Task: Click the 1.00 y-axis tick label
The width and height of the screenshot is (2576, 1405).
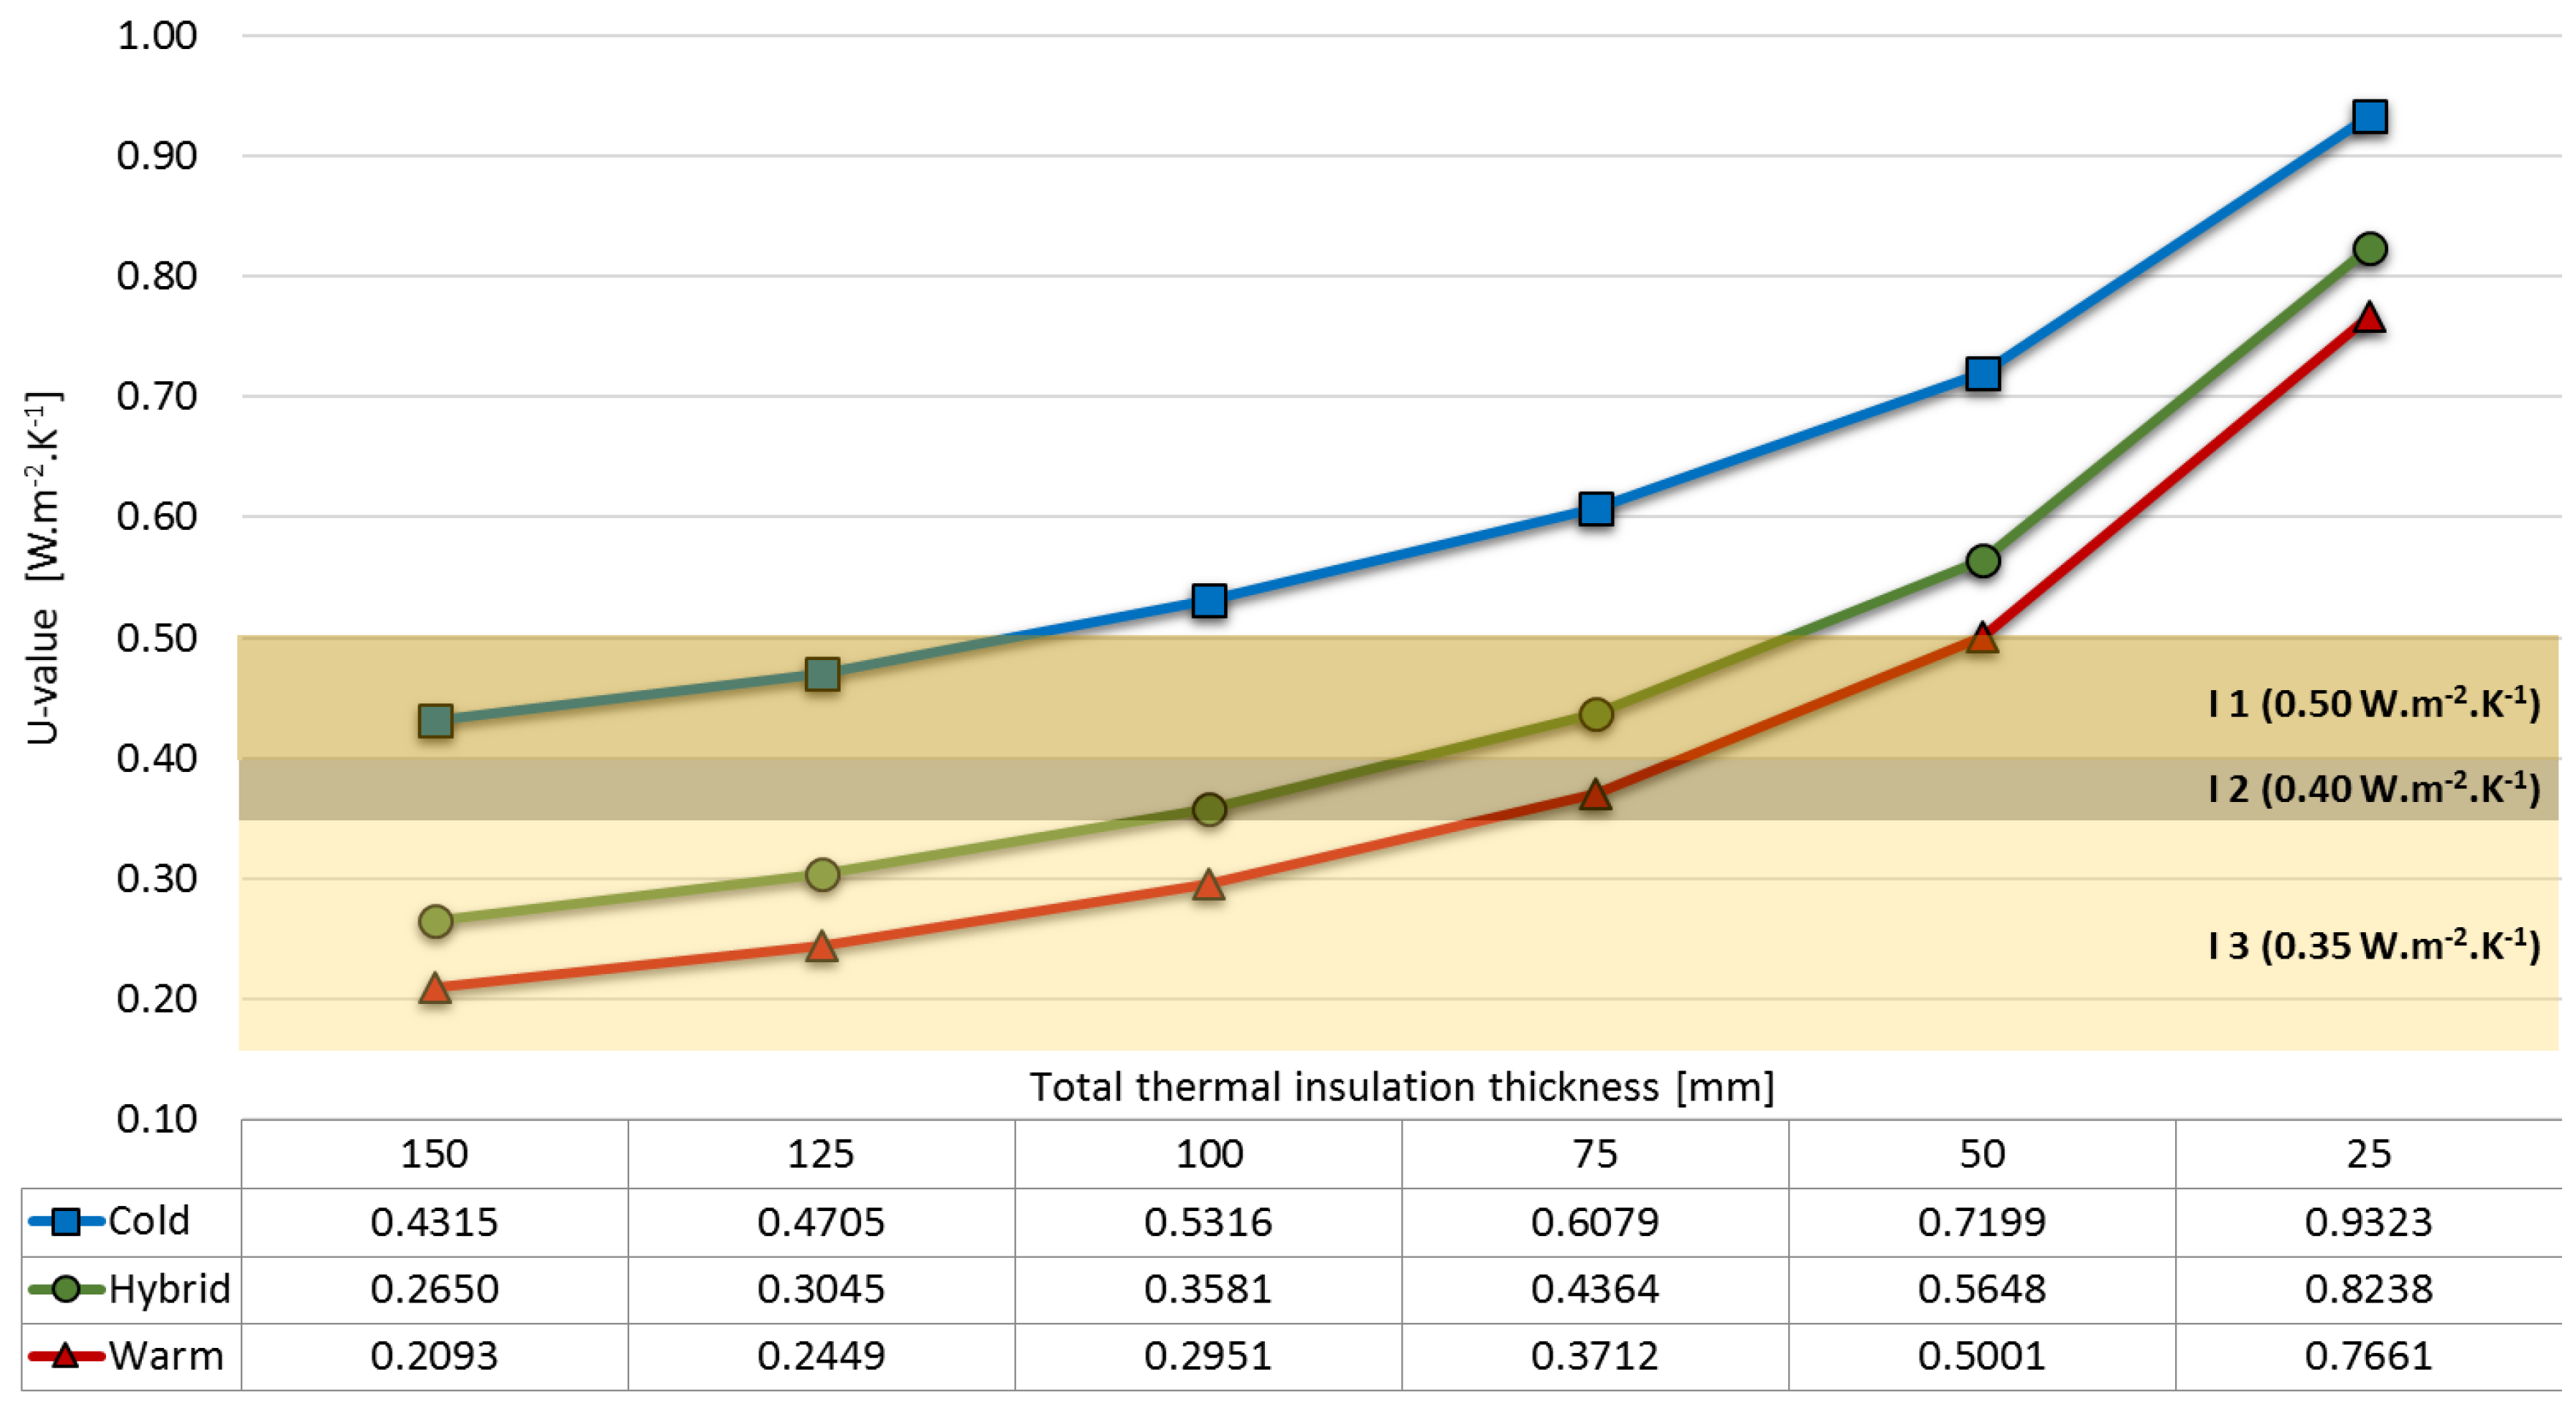Action: pos(157,36)
